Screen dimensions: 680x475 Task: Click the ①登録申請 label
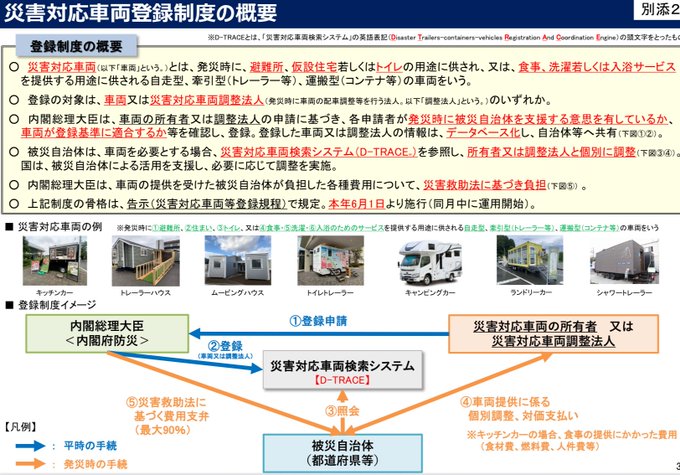(x=318, y=321)
